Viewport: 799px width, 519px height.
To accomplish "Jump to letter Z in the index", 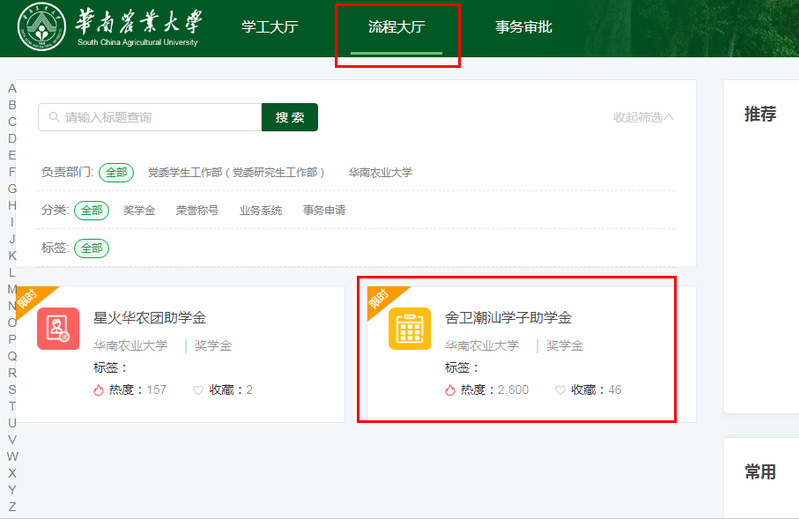I will tap(12, 507).
